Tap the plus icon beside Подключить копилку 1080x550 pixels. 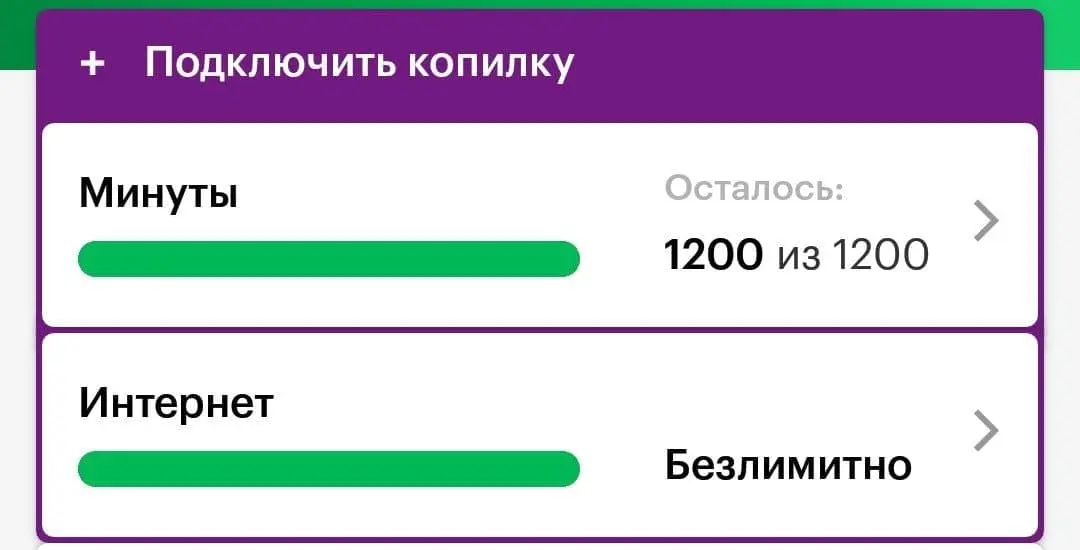point(92,63)
